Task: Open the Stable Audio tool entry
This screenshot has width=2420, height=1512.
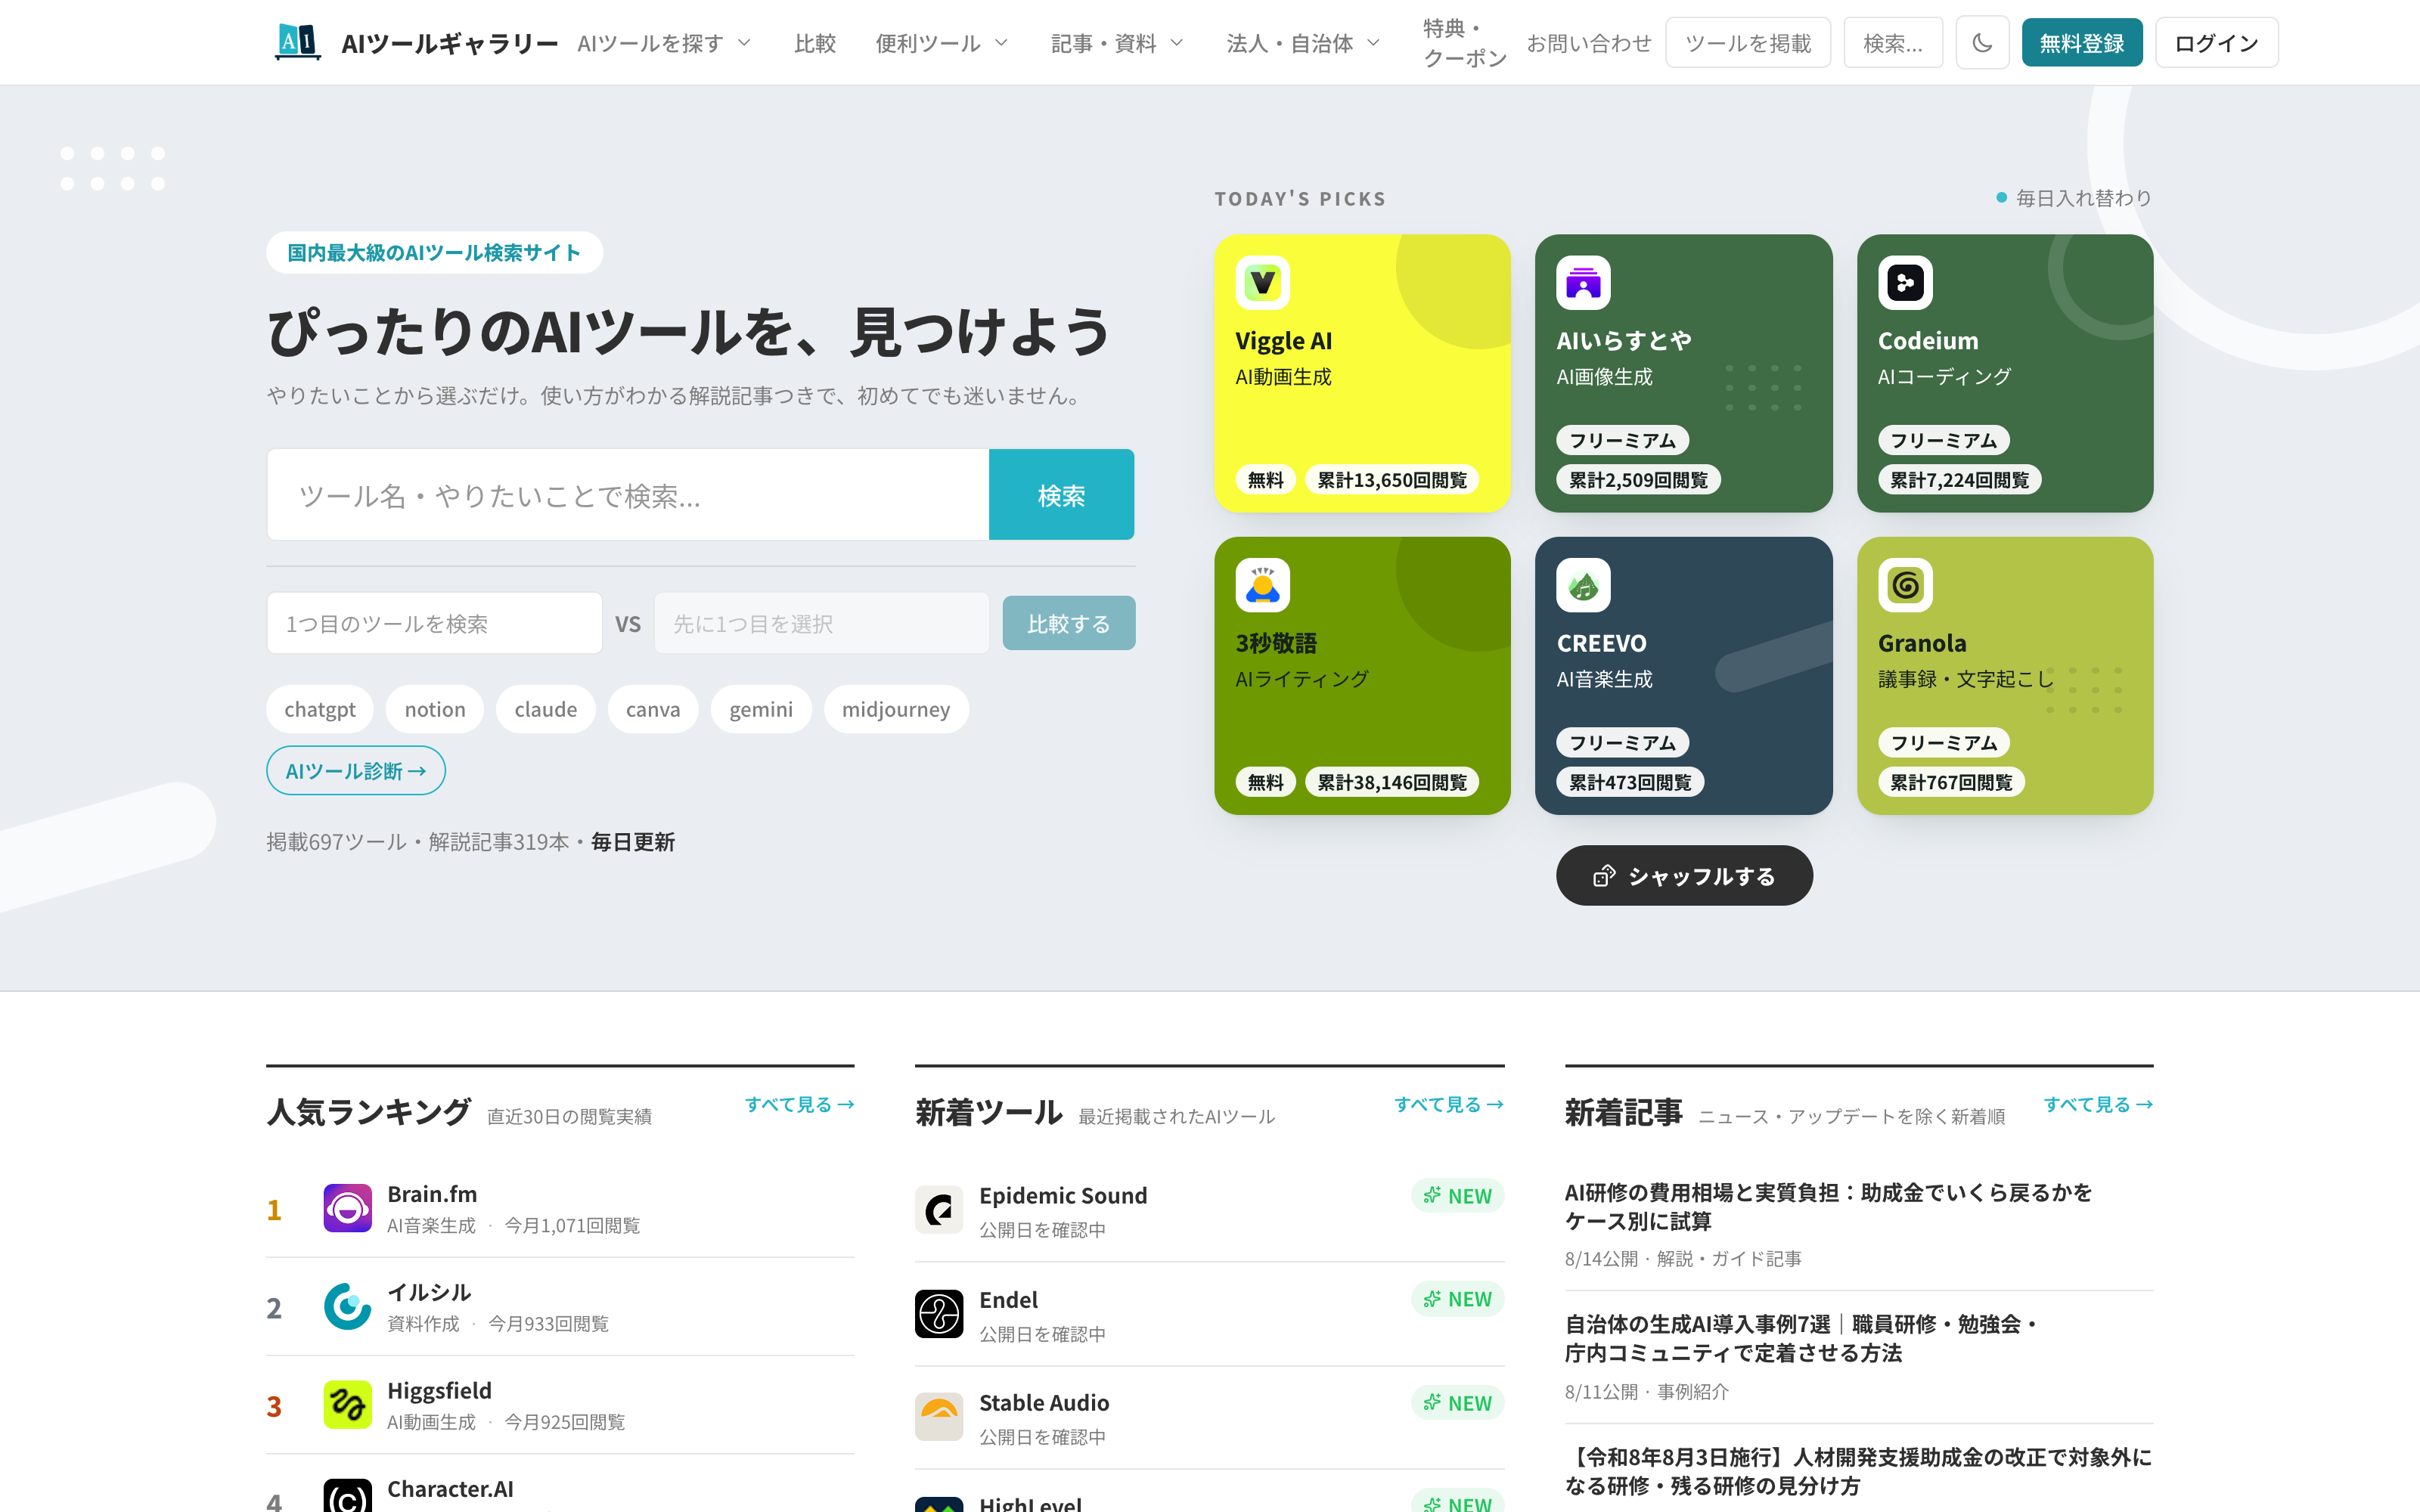Action: [x=1209, y=1417]
